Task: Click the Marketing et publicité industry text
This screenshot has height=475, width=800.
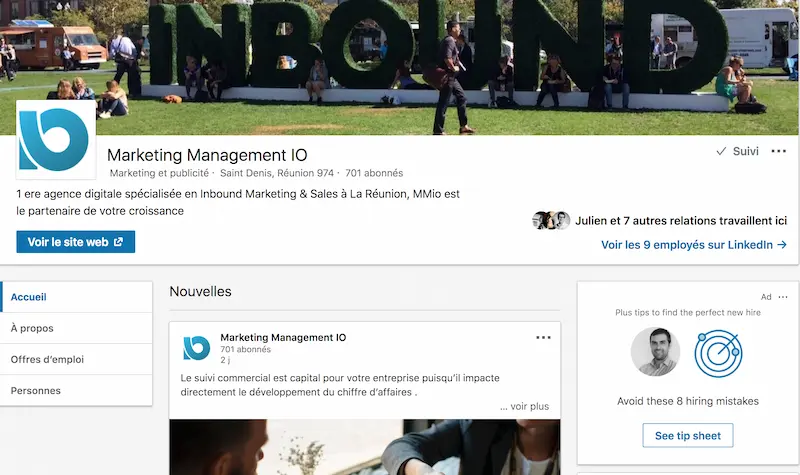Action: click(159, 173)
